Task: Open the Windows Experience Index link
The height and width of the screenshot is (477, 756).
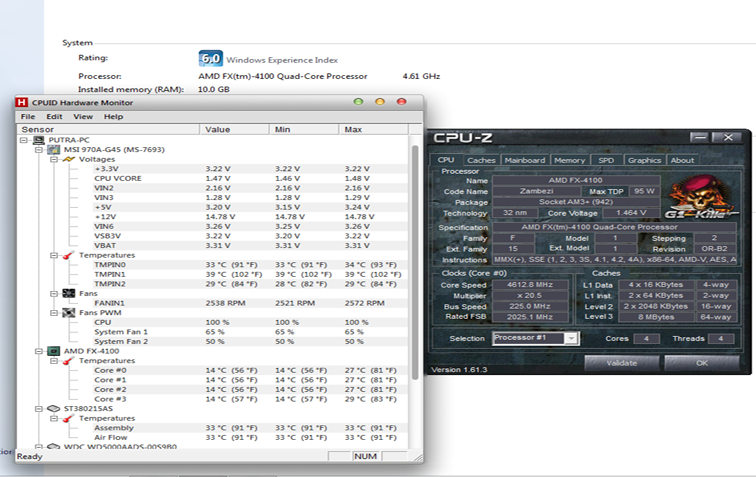Action: click(282, 60)
